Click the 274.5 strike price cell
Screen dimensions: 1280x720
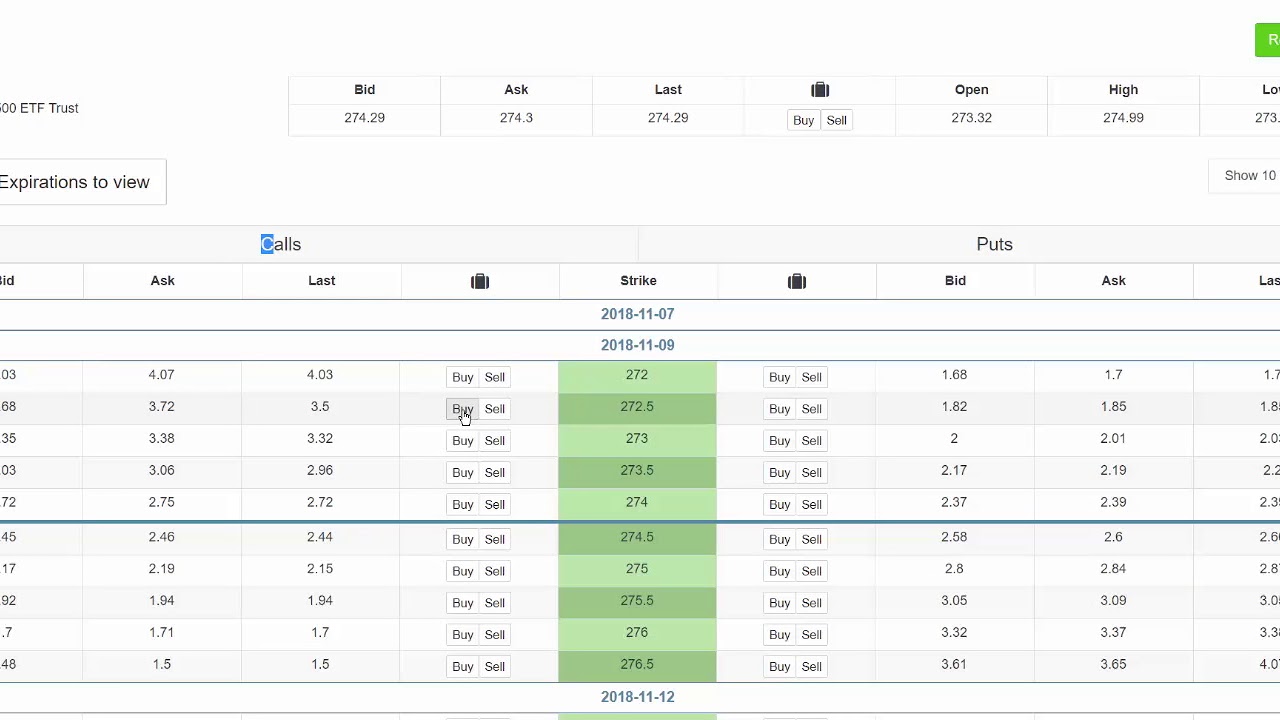(x=637, y=537)
